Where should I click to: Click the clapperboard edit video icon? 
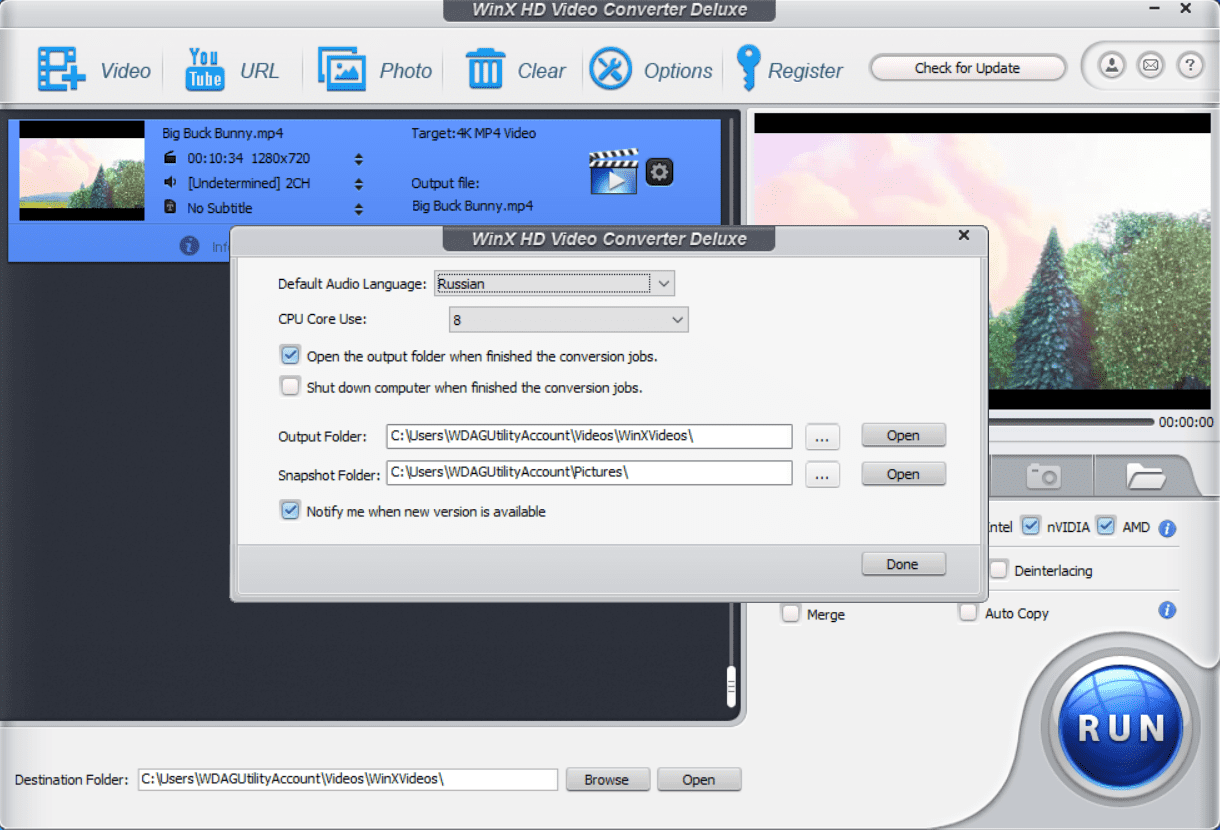pos(614,171)
